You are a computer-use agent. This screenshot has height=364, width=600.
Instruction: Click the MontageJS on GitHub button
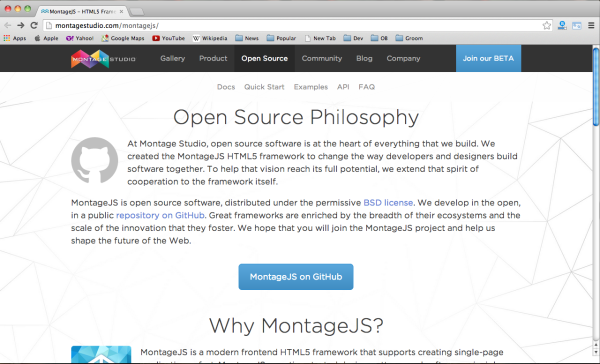coord(296,277)
